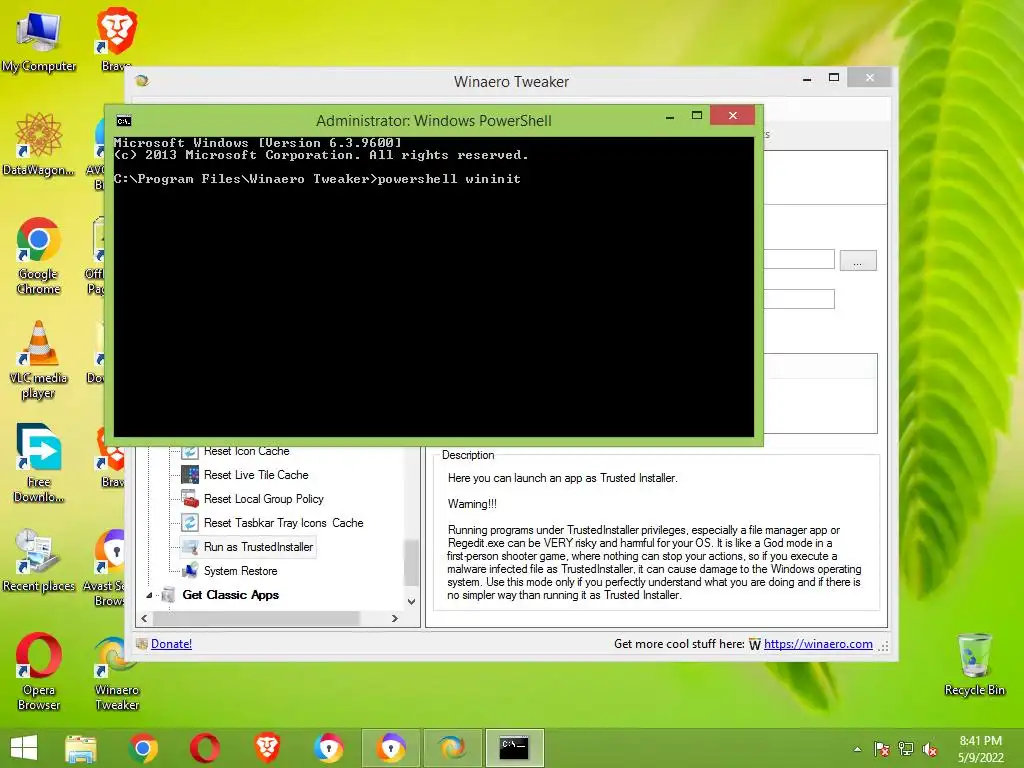
Task: Click the browse '...' button
Action: coord(857,261)
